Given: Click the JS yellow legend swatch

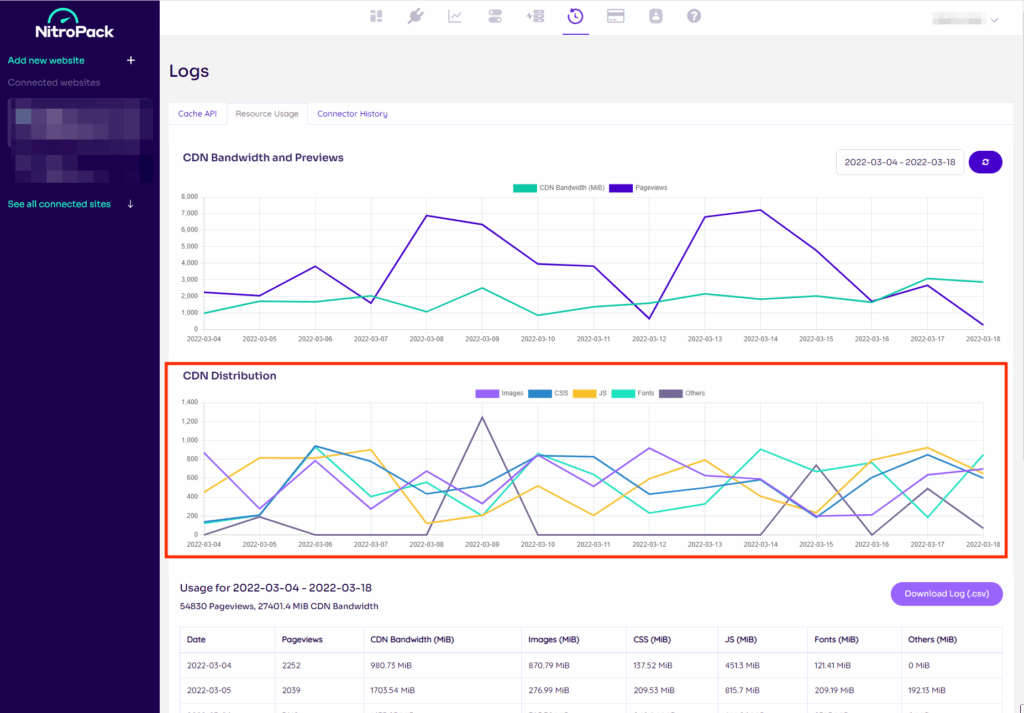Looking at the screenshot, I should 590,393.
